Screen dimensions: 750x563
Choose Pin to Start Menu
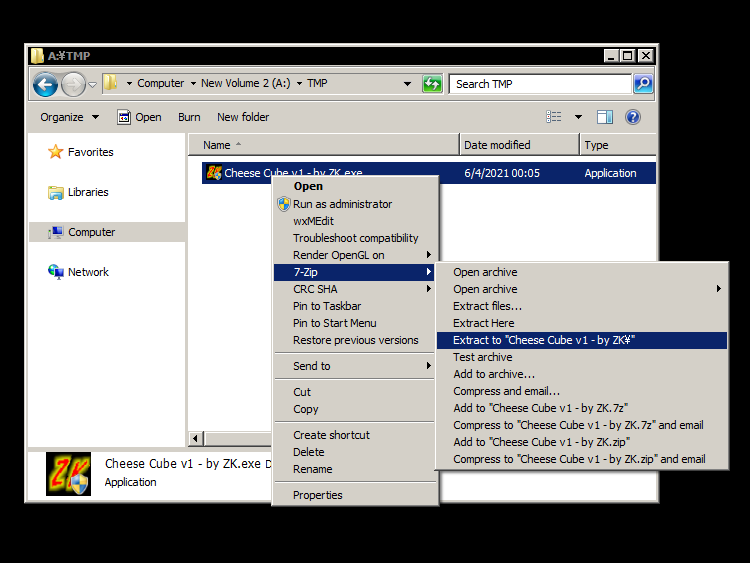point(355,323)
